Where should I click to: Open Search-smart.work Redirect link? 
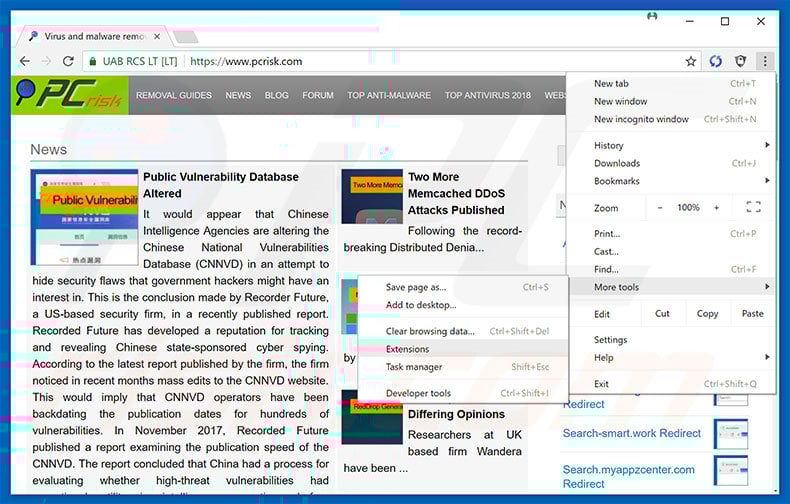[631, 433]
